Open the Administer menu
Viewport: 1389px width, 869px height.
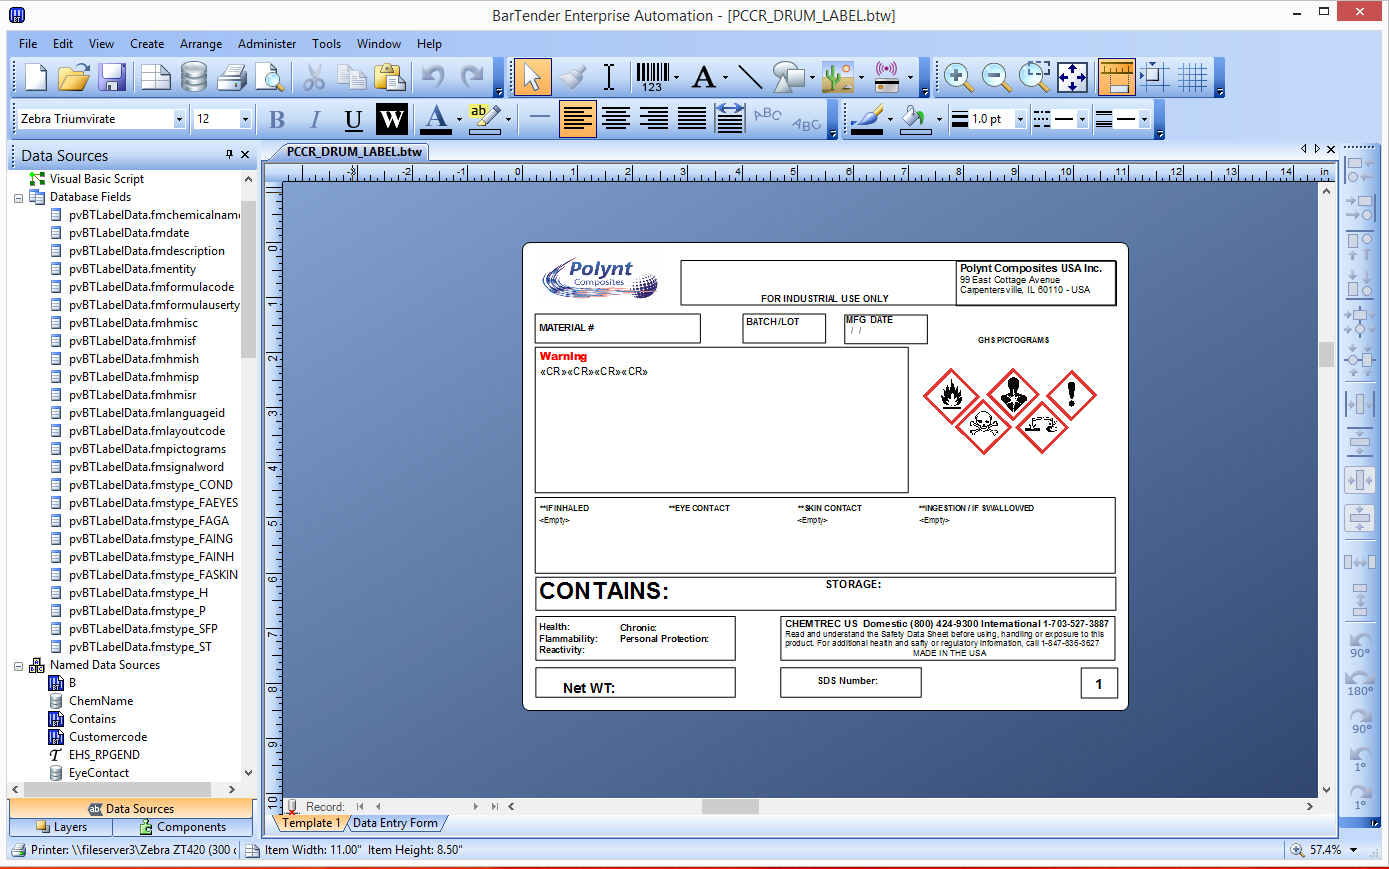(x=267, y=44)
